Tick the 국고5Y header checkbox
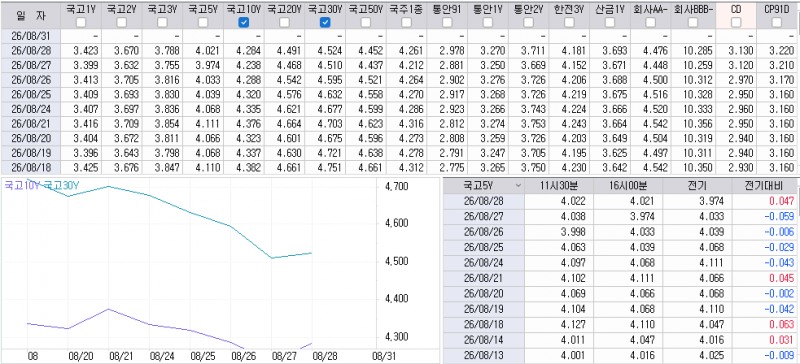This screenshot has width=800, height=364. [x=203, y=22]
